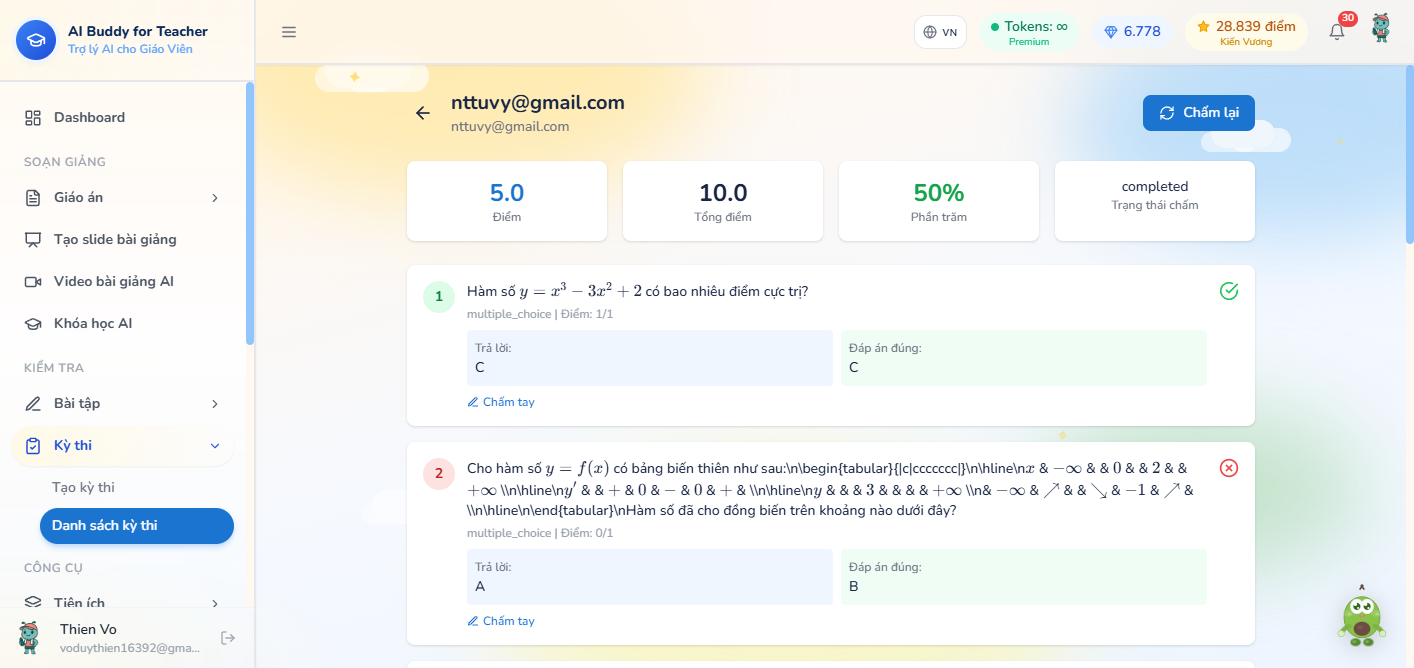Click the AI Buddy graduation cap logo
The height and width of the screenshot is (668, 1414).
pyautogui.click(x=36, y=40)
